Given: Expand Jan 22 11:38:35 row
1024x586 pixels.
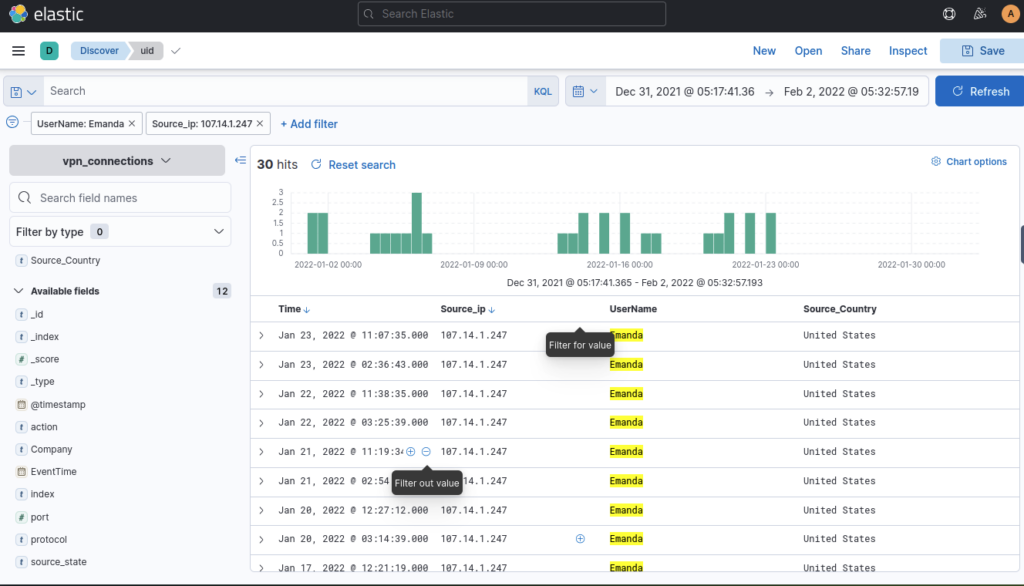Looking at the screenshot, I should pos(261,394).
